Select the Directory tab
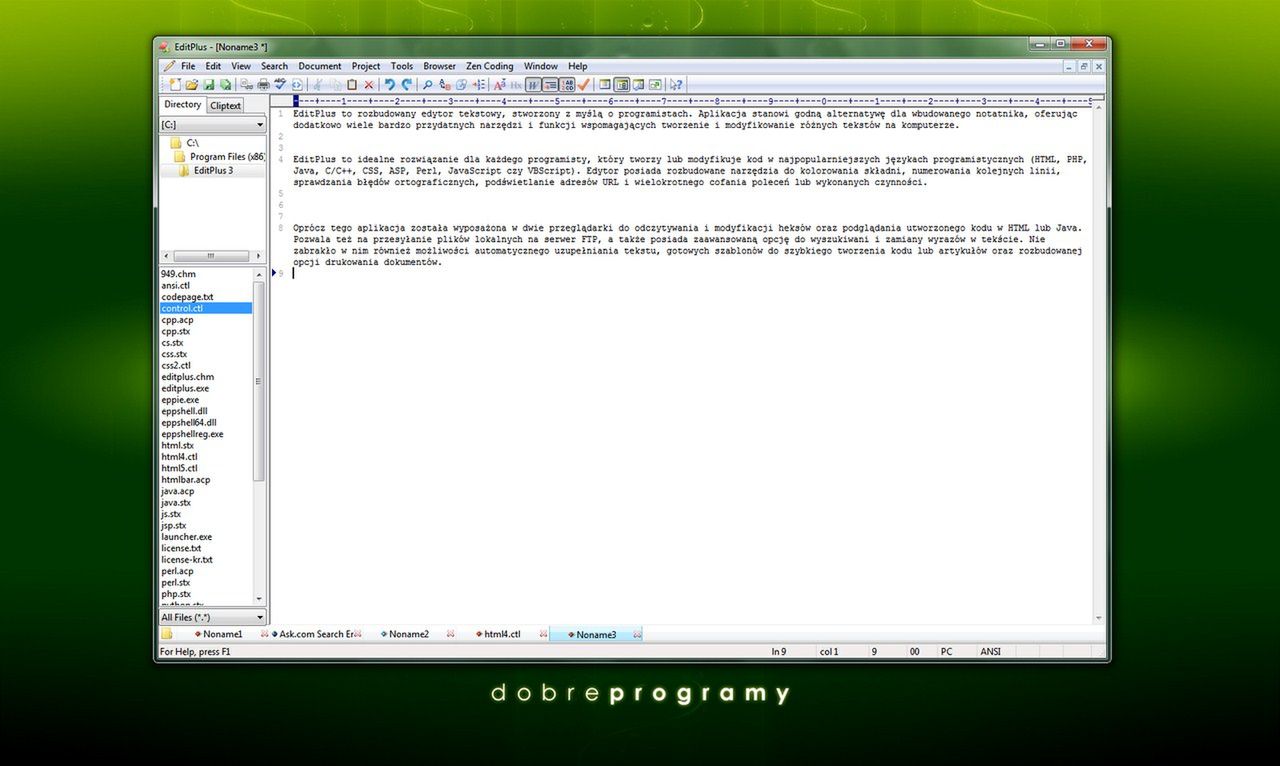The width and height of the screenshot is (1280, 766). coord(183,104)
